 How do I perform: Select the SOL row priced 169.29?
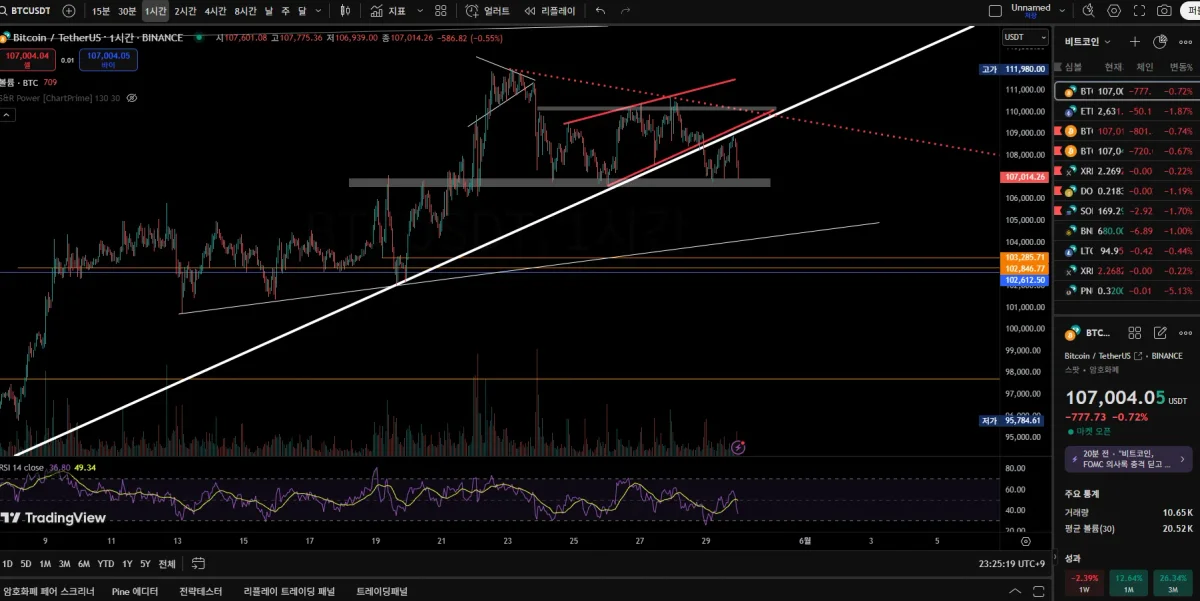click(x=1127, y=211)
